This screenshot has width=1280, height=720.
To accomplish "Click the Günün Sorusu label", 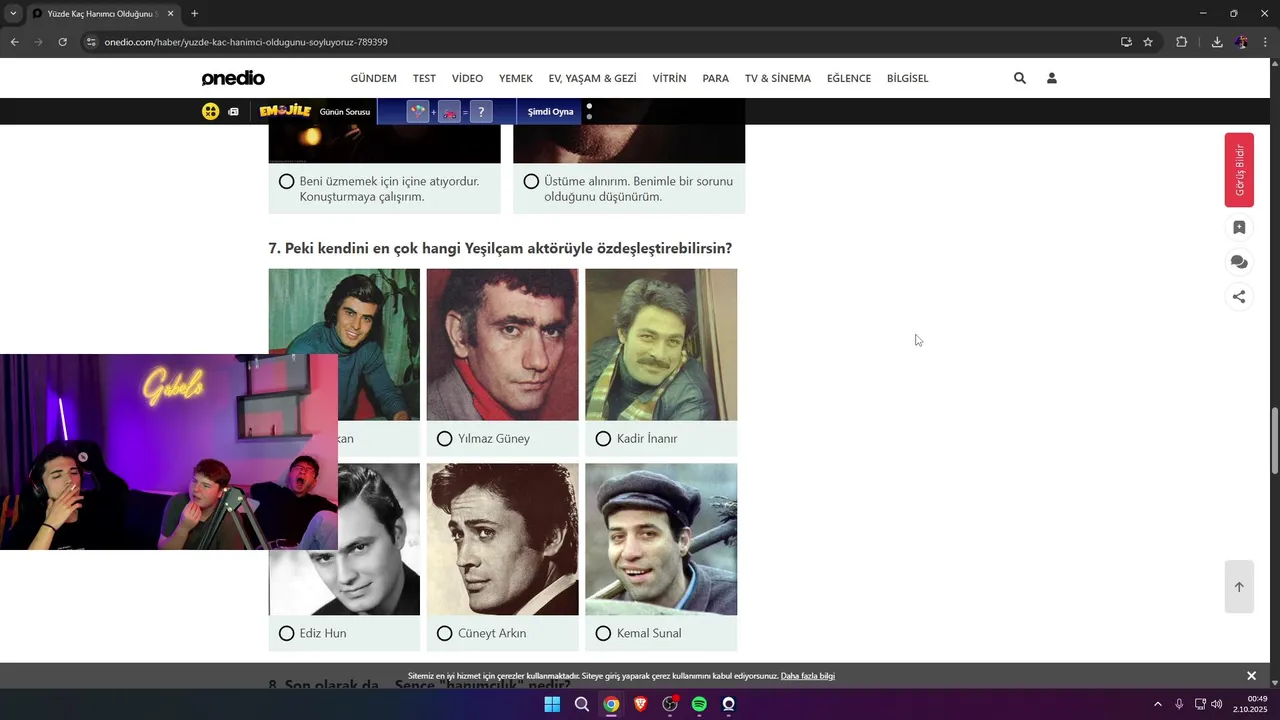I will [x=345, y=112].
